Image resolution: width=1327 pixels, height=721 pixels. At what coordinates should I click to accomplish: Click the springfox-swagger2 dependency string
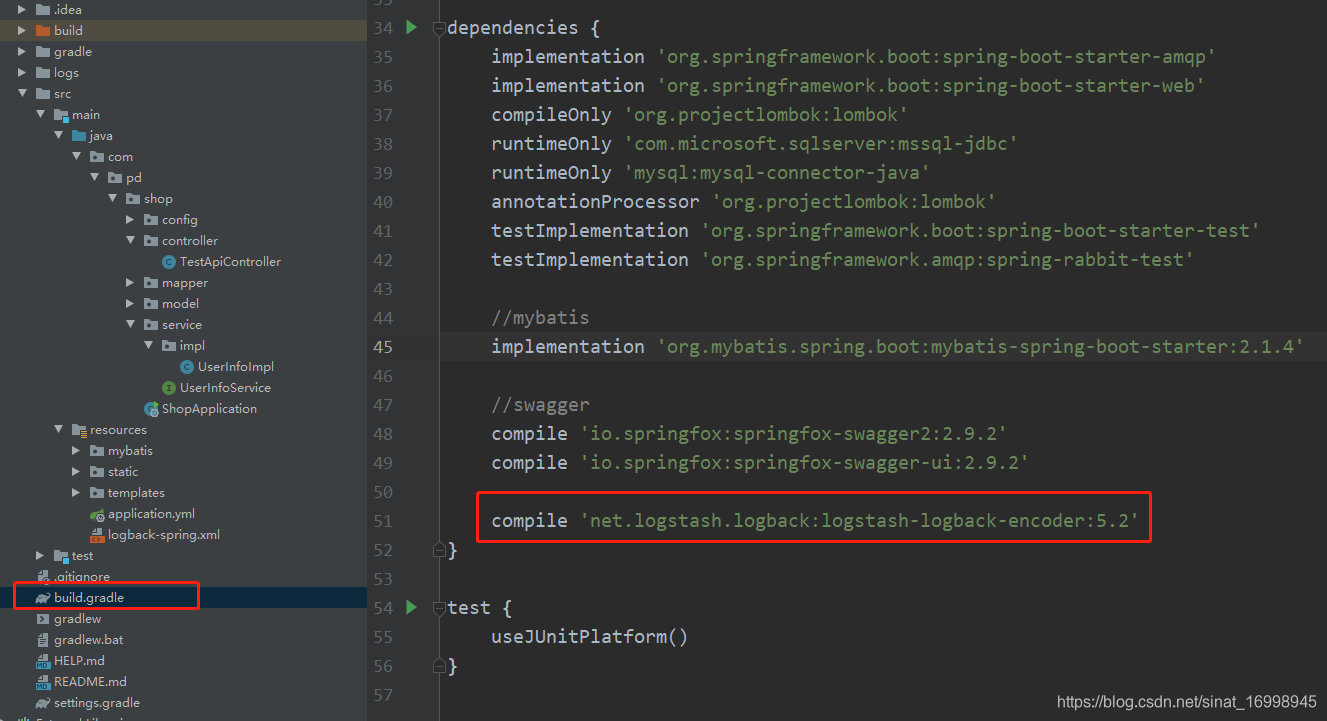click(x=793, y=434)
